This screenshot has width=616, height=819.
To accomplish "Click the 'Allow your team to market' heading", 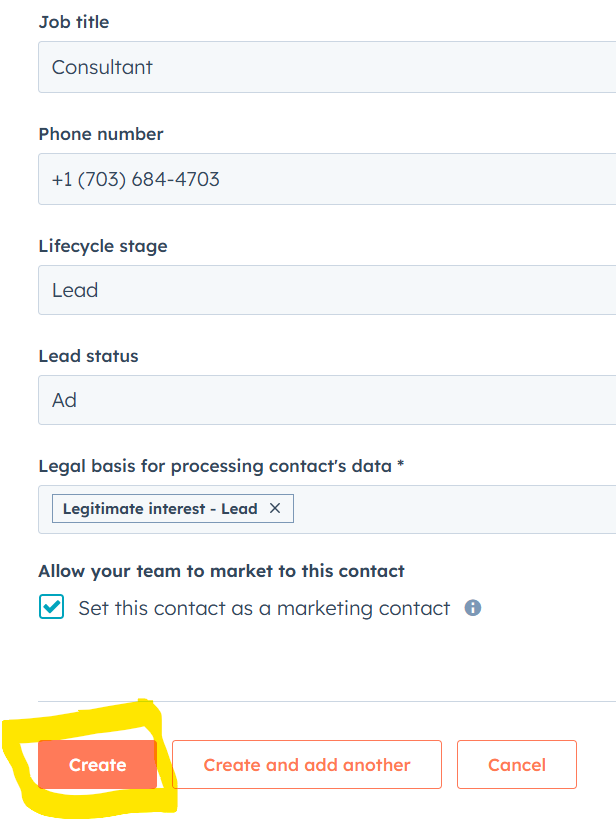I will 221,571.
